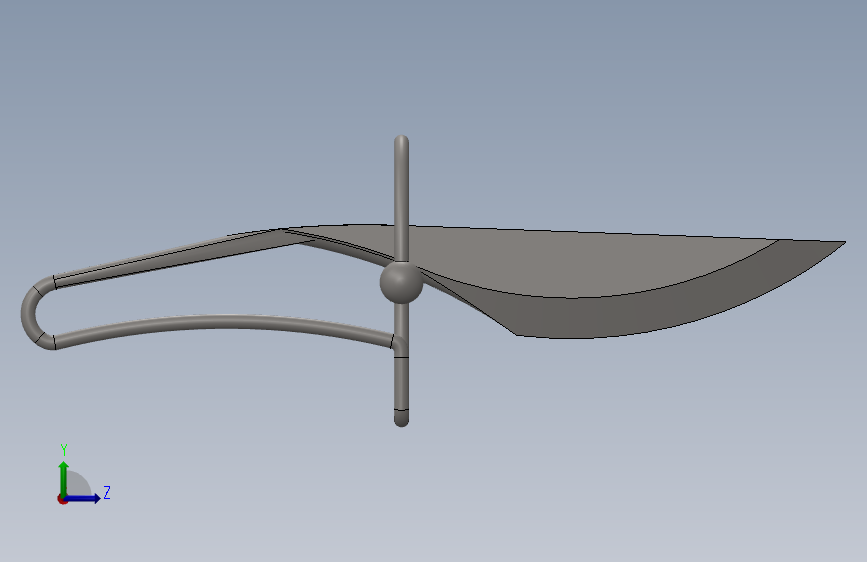Click the 'Z' axis label

(107, 492)
